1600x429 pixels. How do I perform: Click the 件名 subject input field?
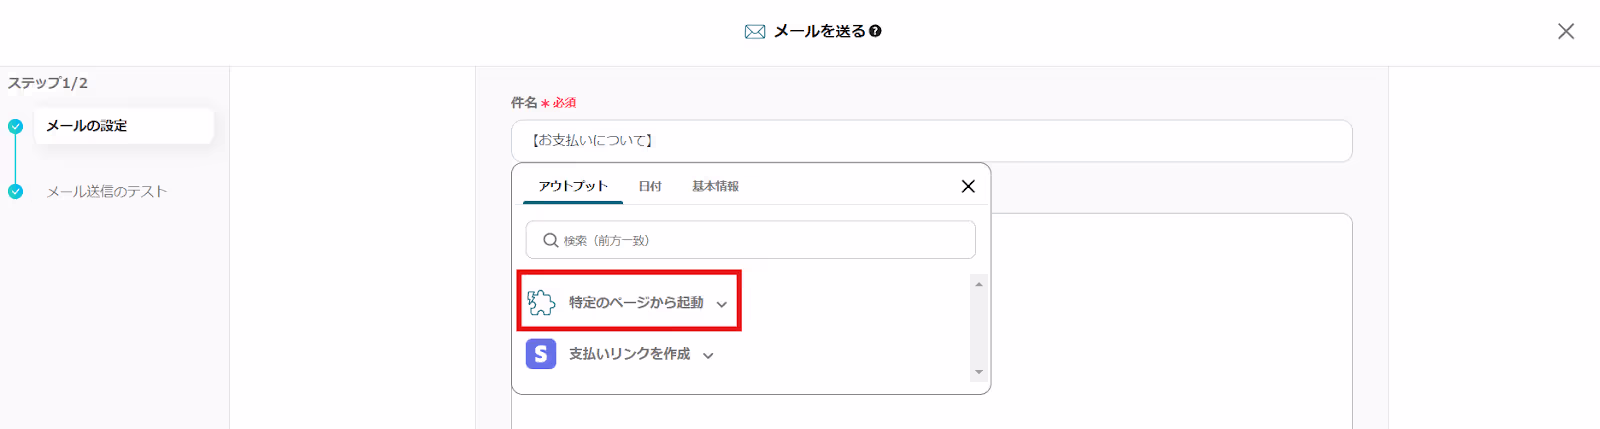tap(932, 141)
